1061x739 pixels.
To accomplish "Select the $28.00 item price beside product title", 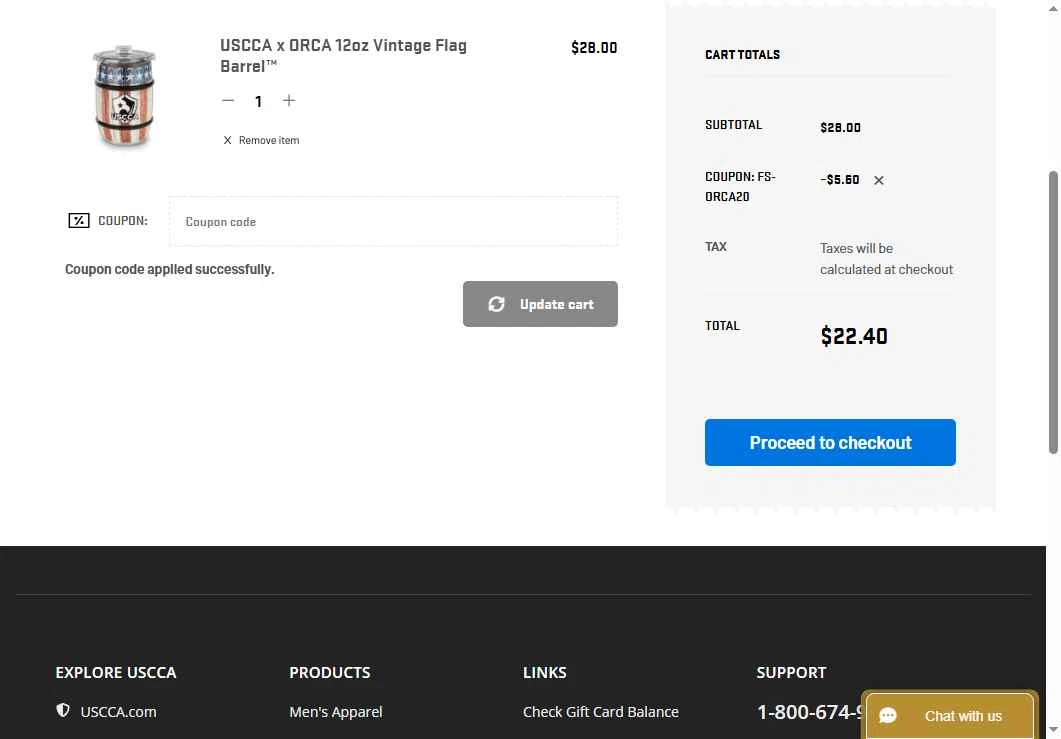I will (594, 48).
